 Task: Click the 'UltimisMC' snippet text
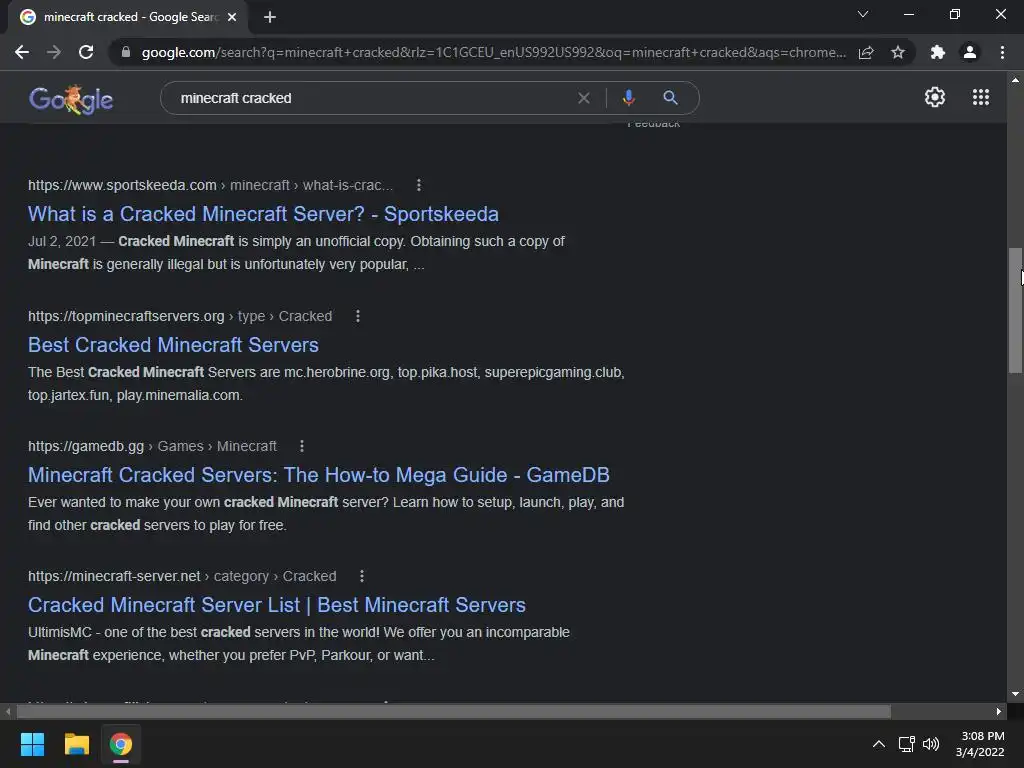tap(60, 632)
